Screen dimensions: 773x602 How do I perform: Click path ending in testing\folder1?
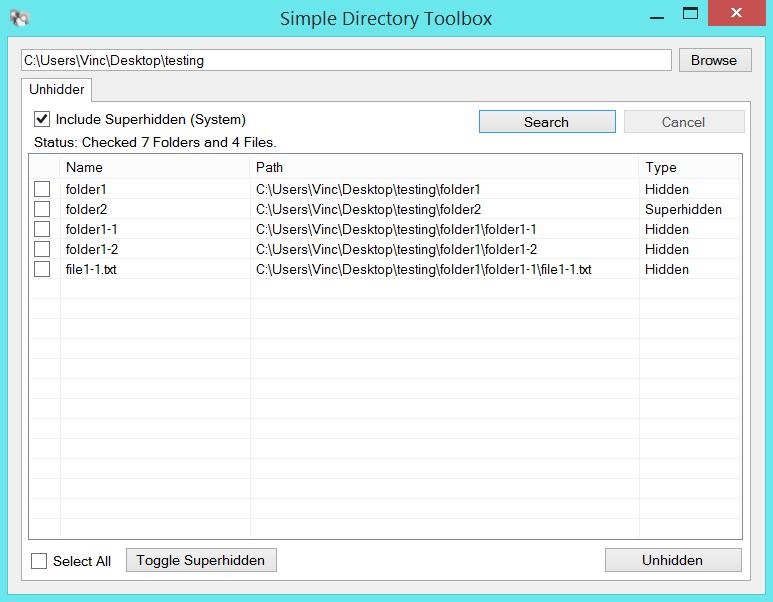click(x=368, y=189)
